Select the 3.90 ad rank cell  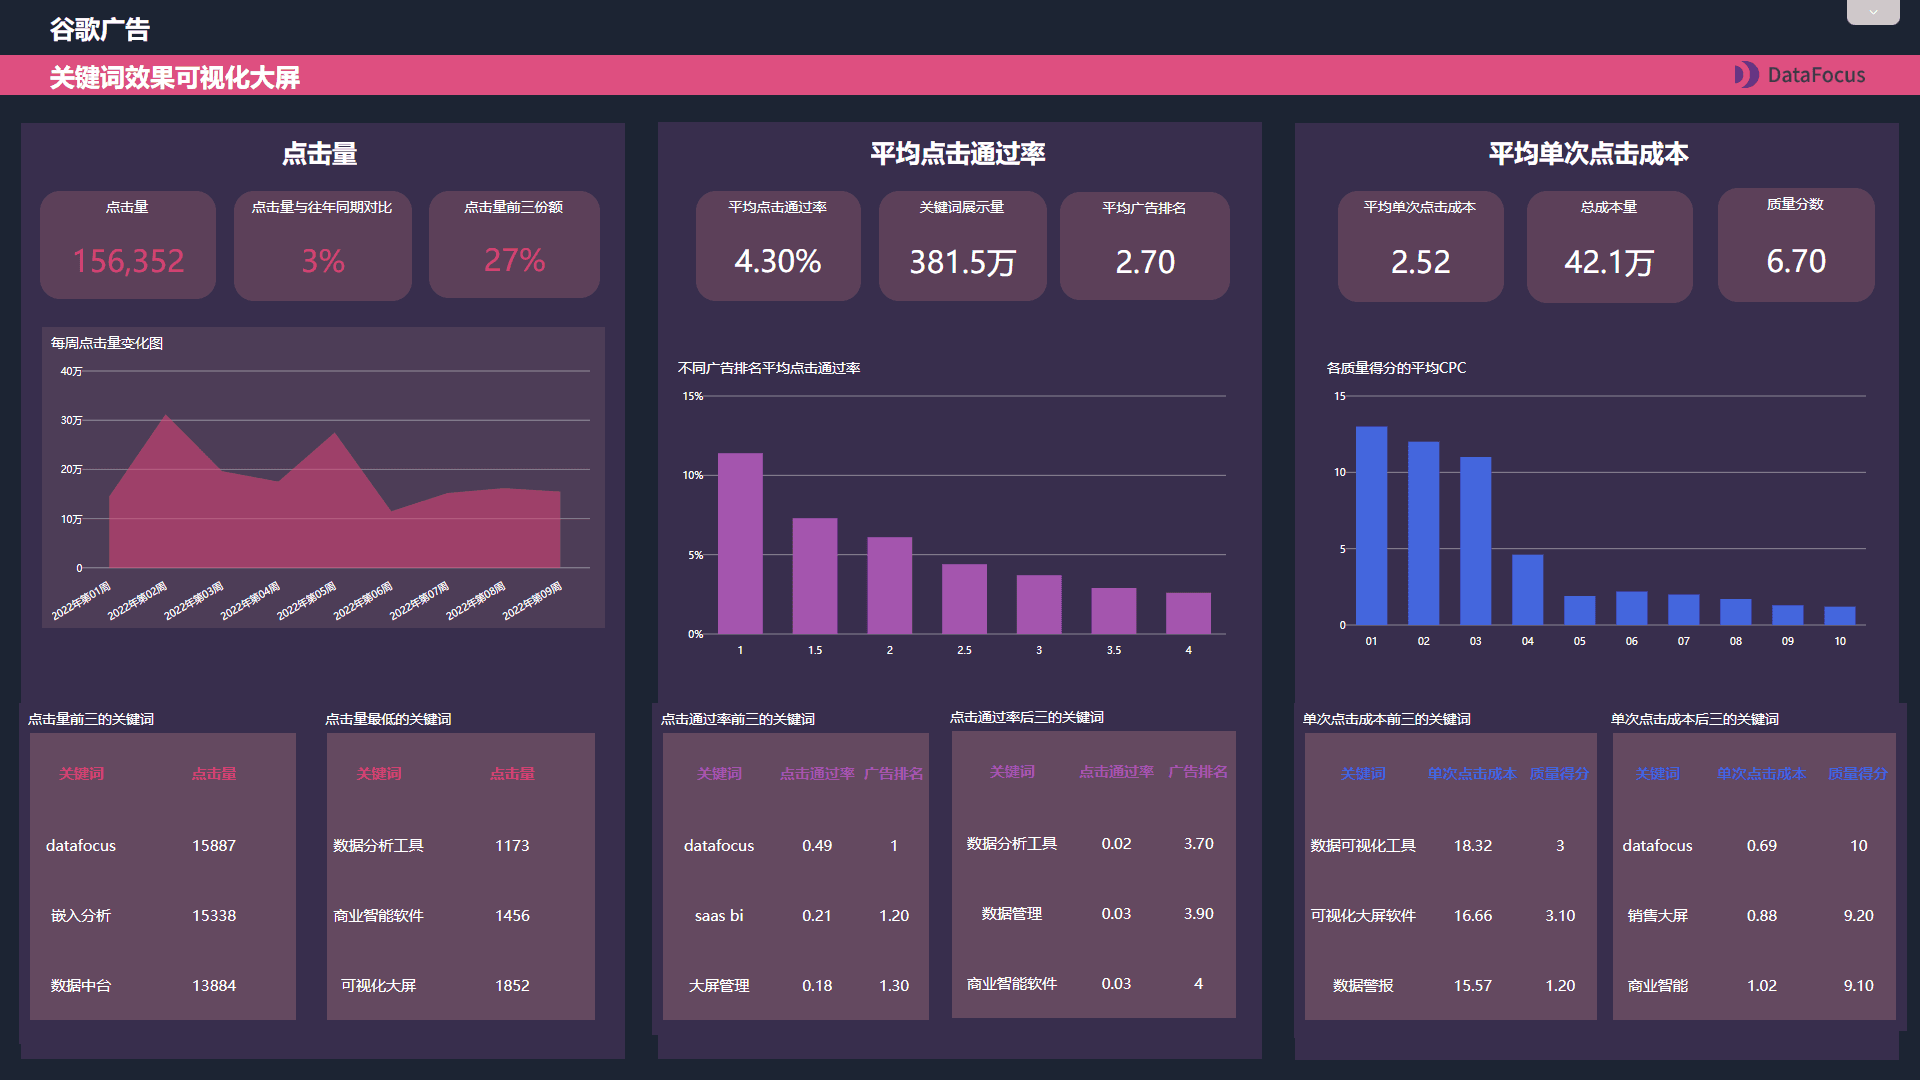(x=1198, y=914)
